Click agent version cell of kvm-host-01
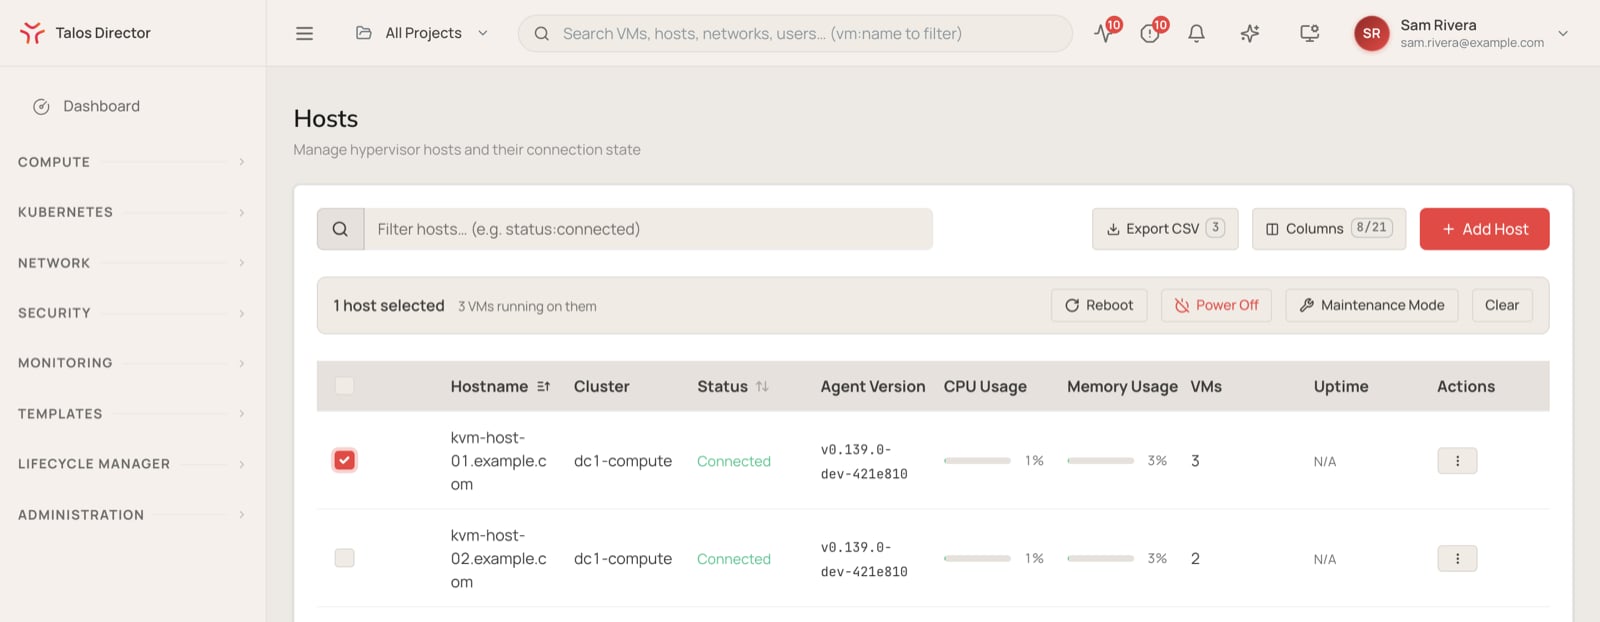Screen dimensions: 1600x622 [x=864, y=462]
